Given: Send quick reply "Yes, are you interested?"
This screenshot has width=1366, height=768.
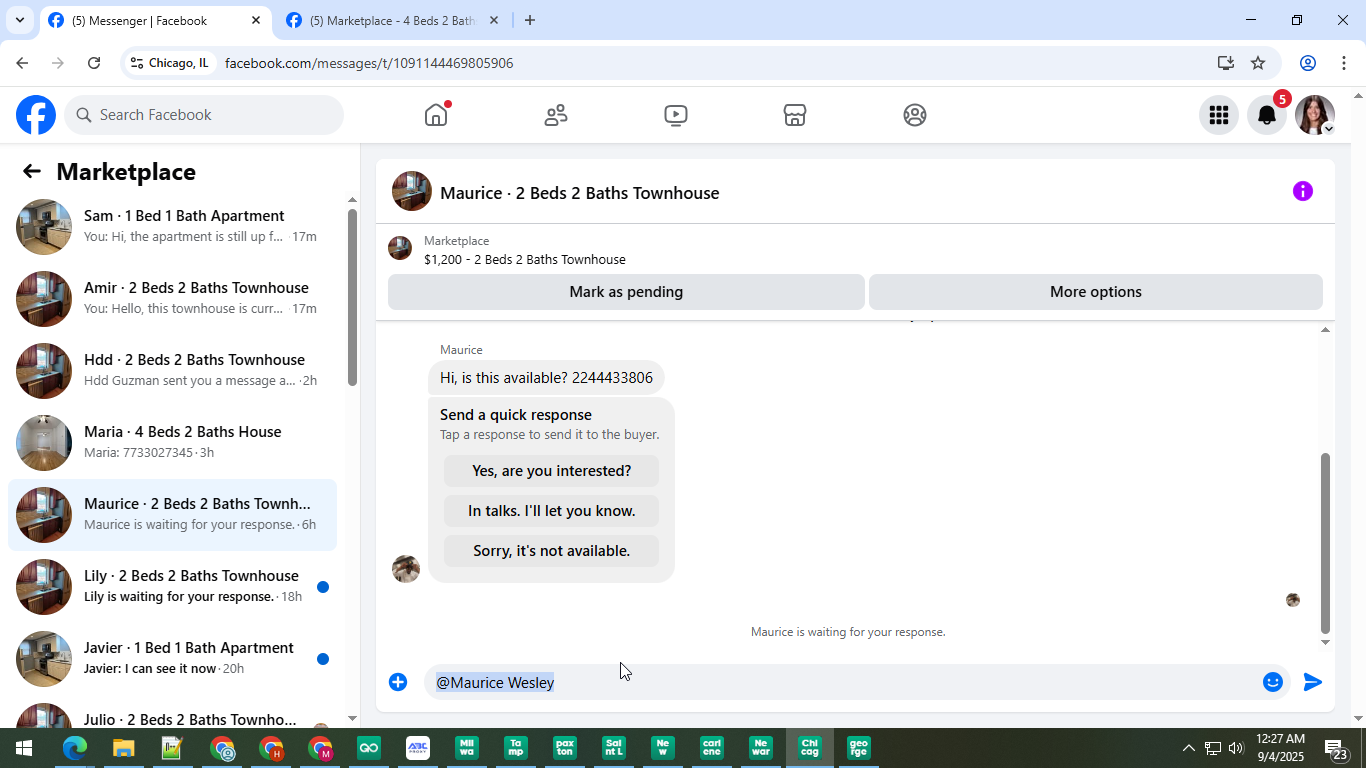Looking at the screenshot, I should (551, 471).
